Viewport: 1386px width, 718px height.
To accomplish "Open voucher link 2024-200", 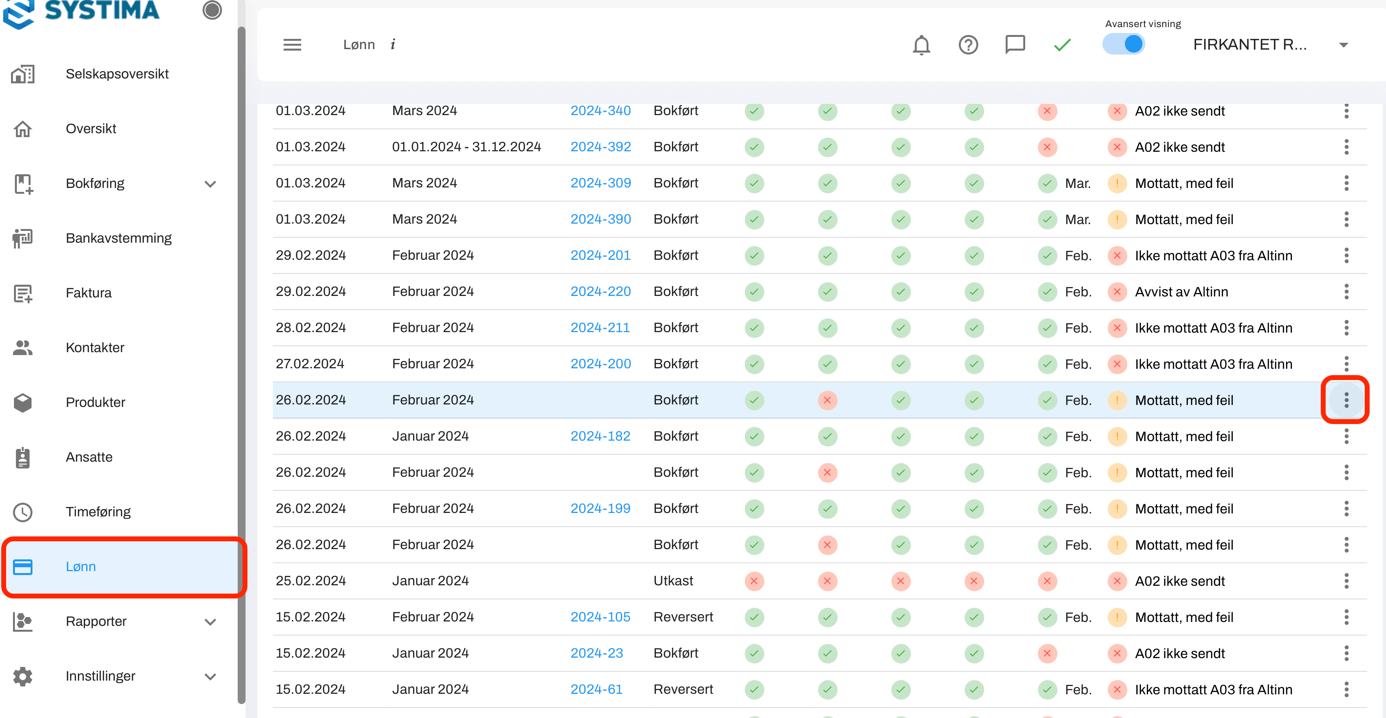I will pyautogui.click(x=600, y=364).
